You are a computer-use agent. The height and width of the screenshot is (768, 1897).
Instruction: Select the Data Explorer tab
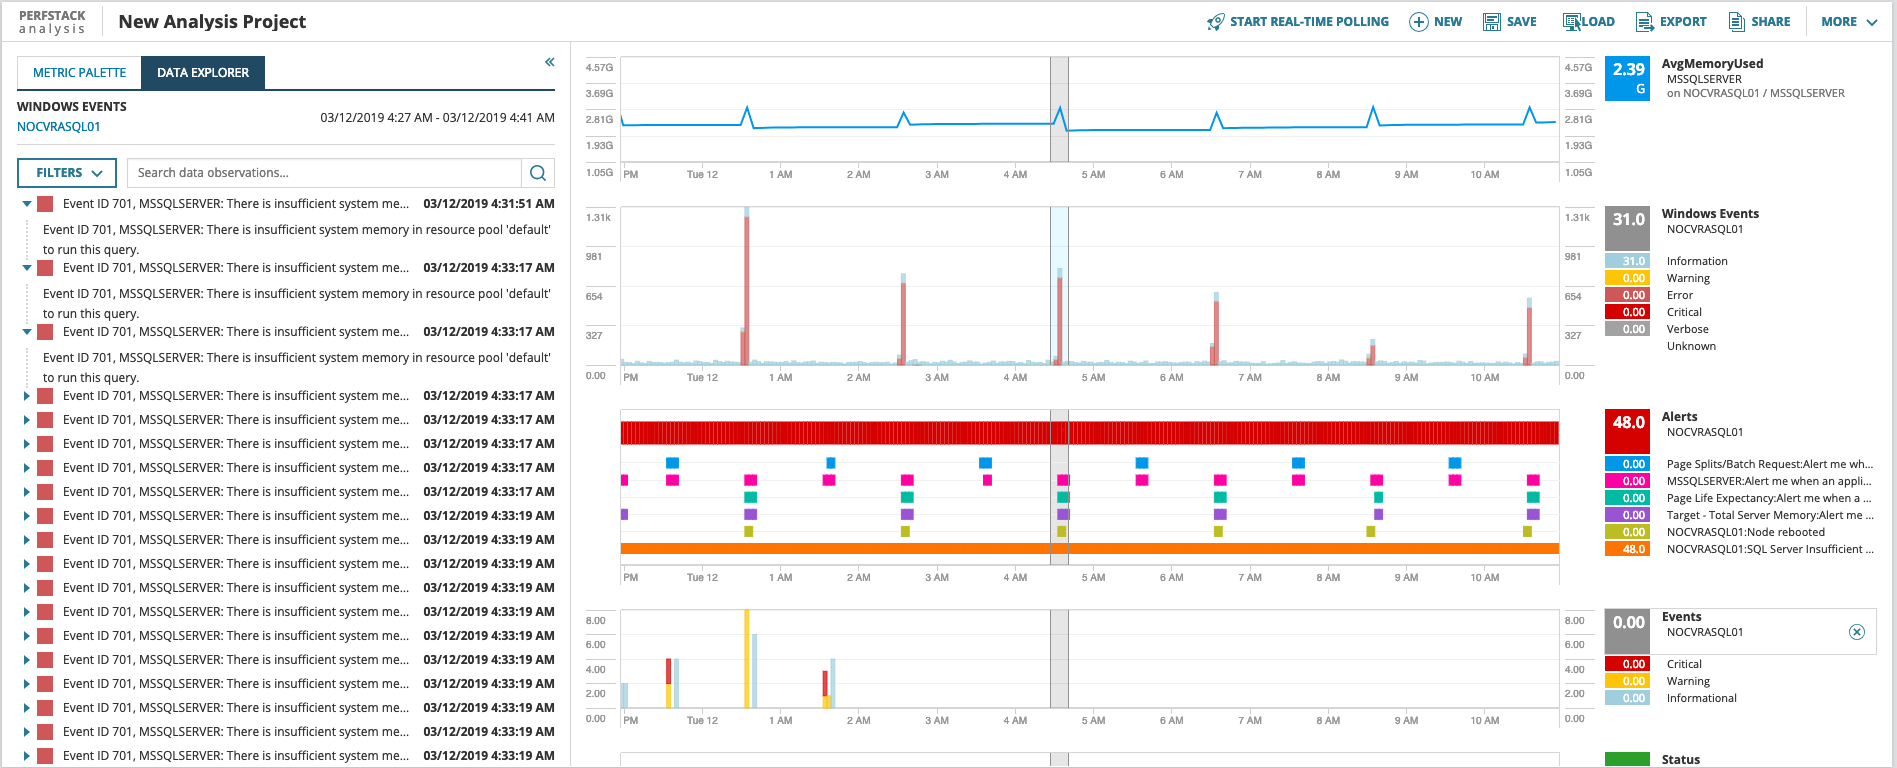coord(203,73)
